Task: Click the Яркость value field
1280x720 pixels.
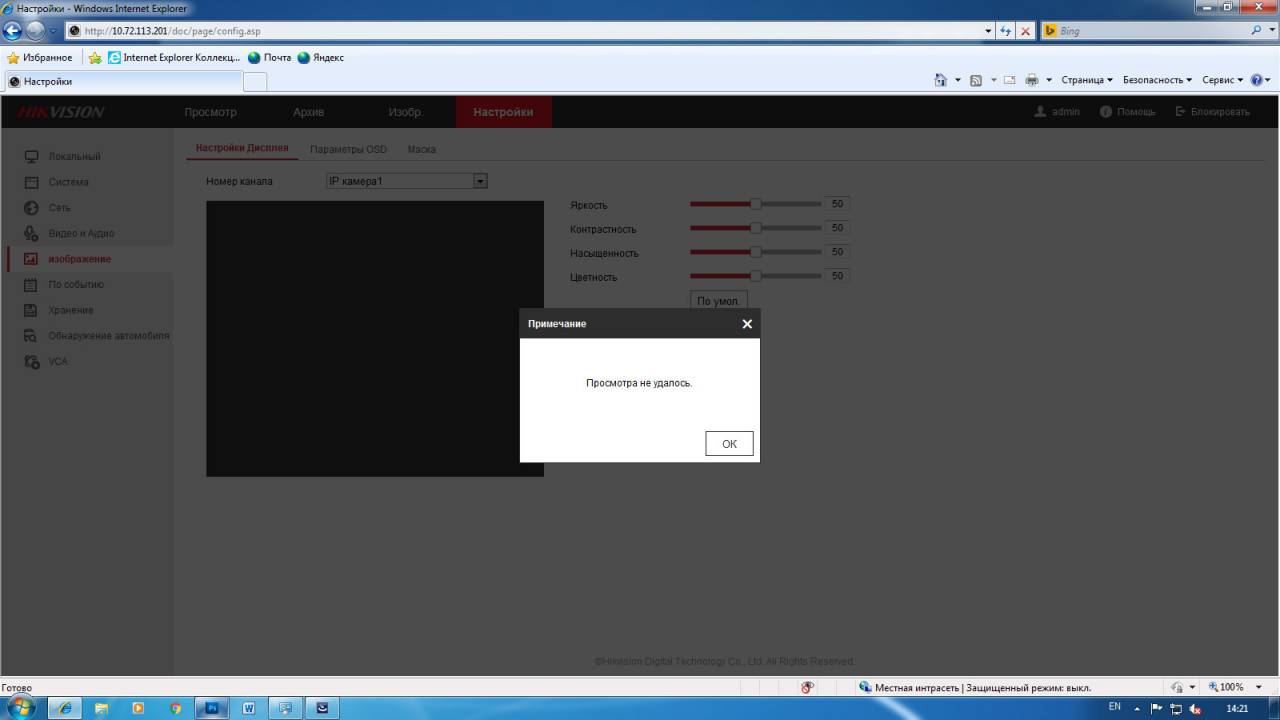Action: (837, 204)
